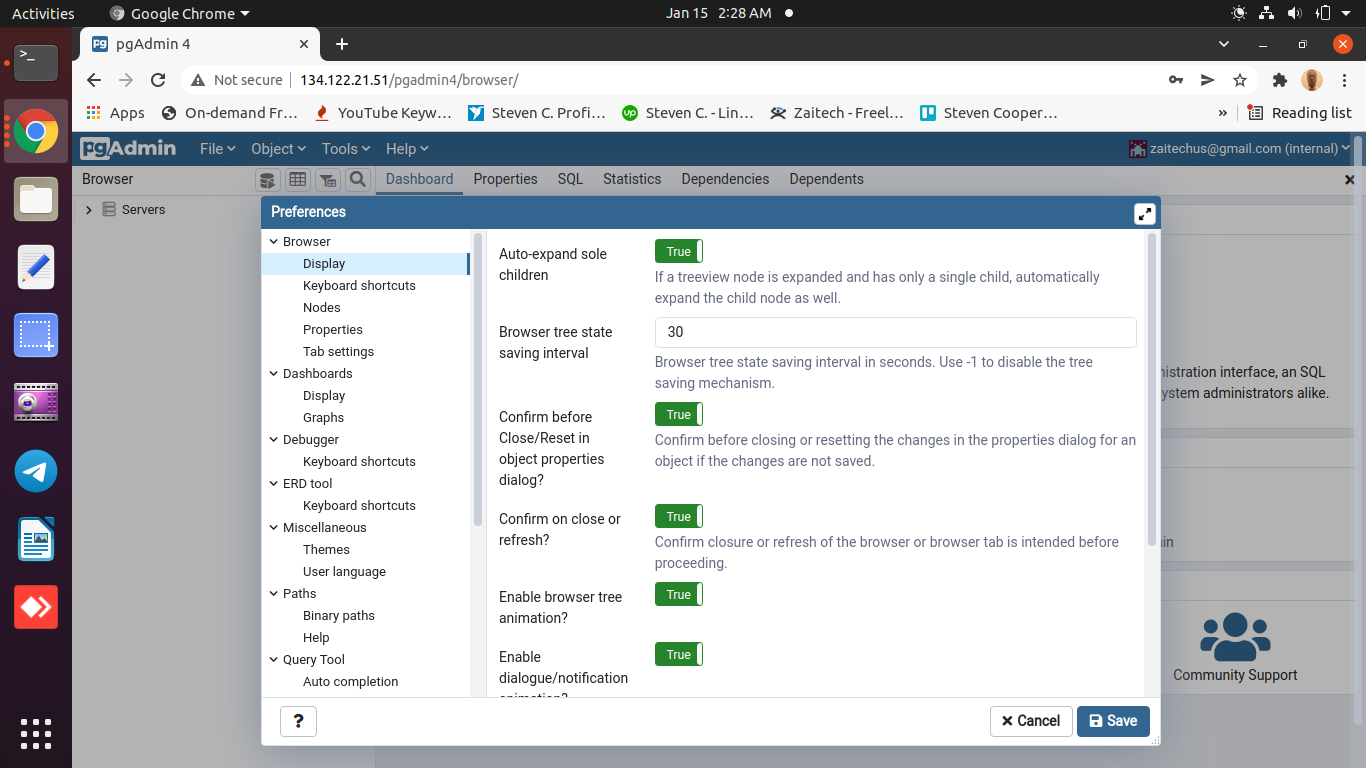Click the send/share icon in address bar

click(1208, 80)
